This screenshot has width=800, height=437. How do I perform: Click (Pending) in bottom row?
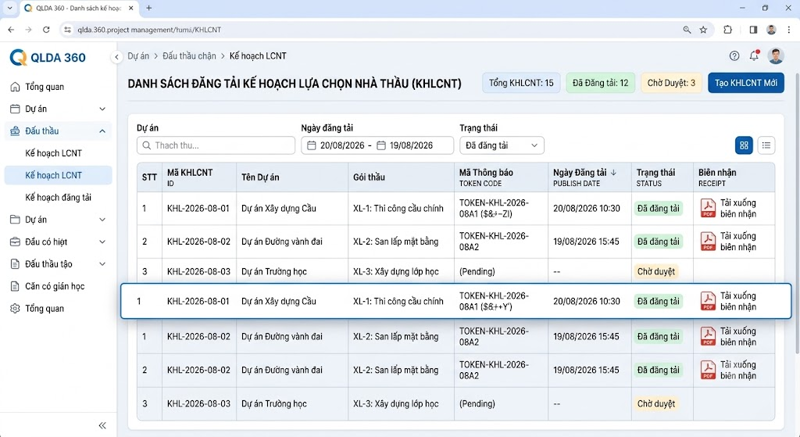pyautogui.click(x=477, y=404)
